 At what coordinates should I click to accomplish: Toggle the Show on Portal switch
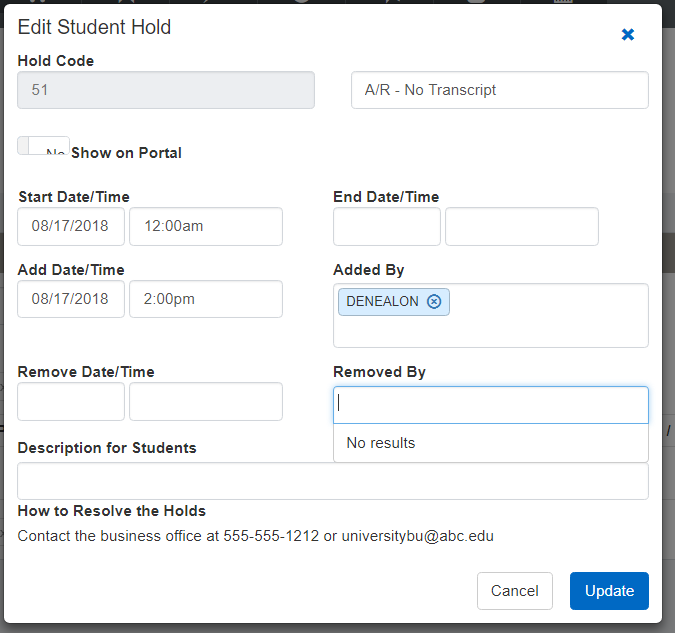[x=43, y=147]
